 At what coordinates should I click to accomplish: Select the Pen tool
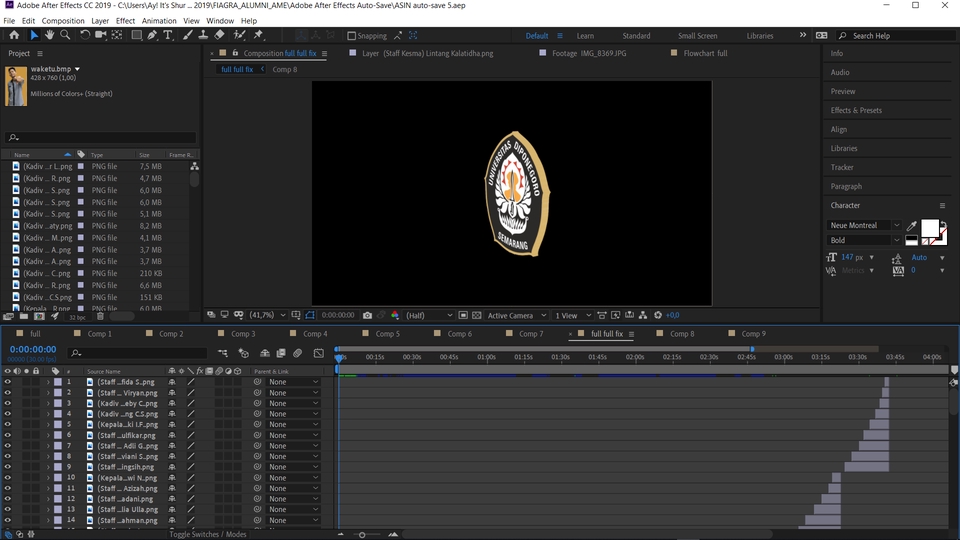(x=152, y=36)
